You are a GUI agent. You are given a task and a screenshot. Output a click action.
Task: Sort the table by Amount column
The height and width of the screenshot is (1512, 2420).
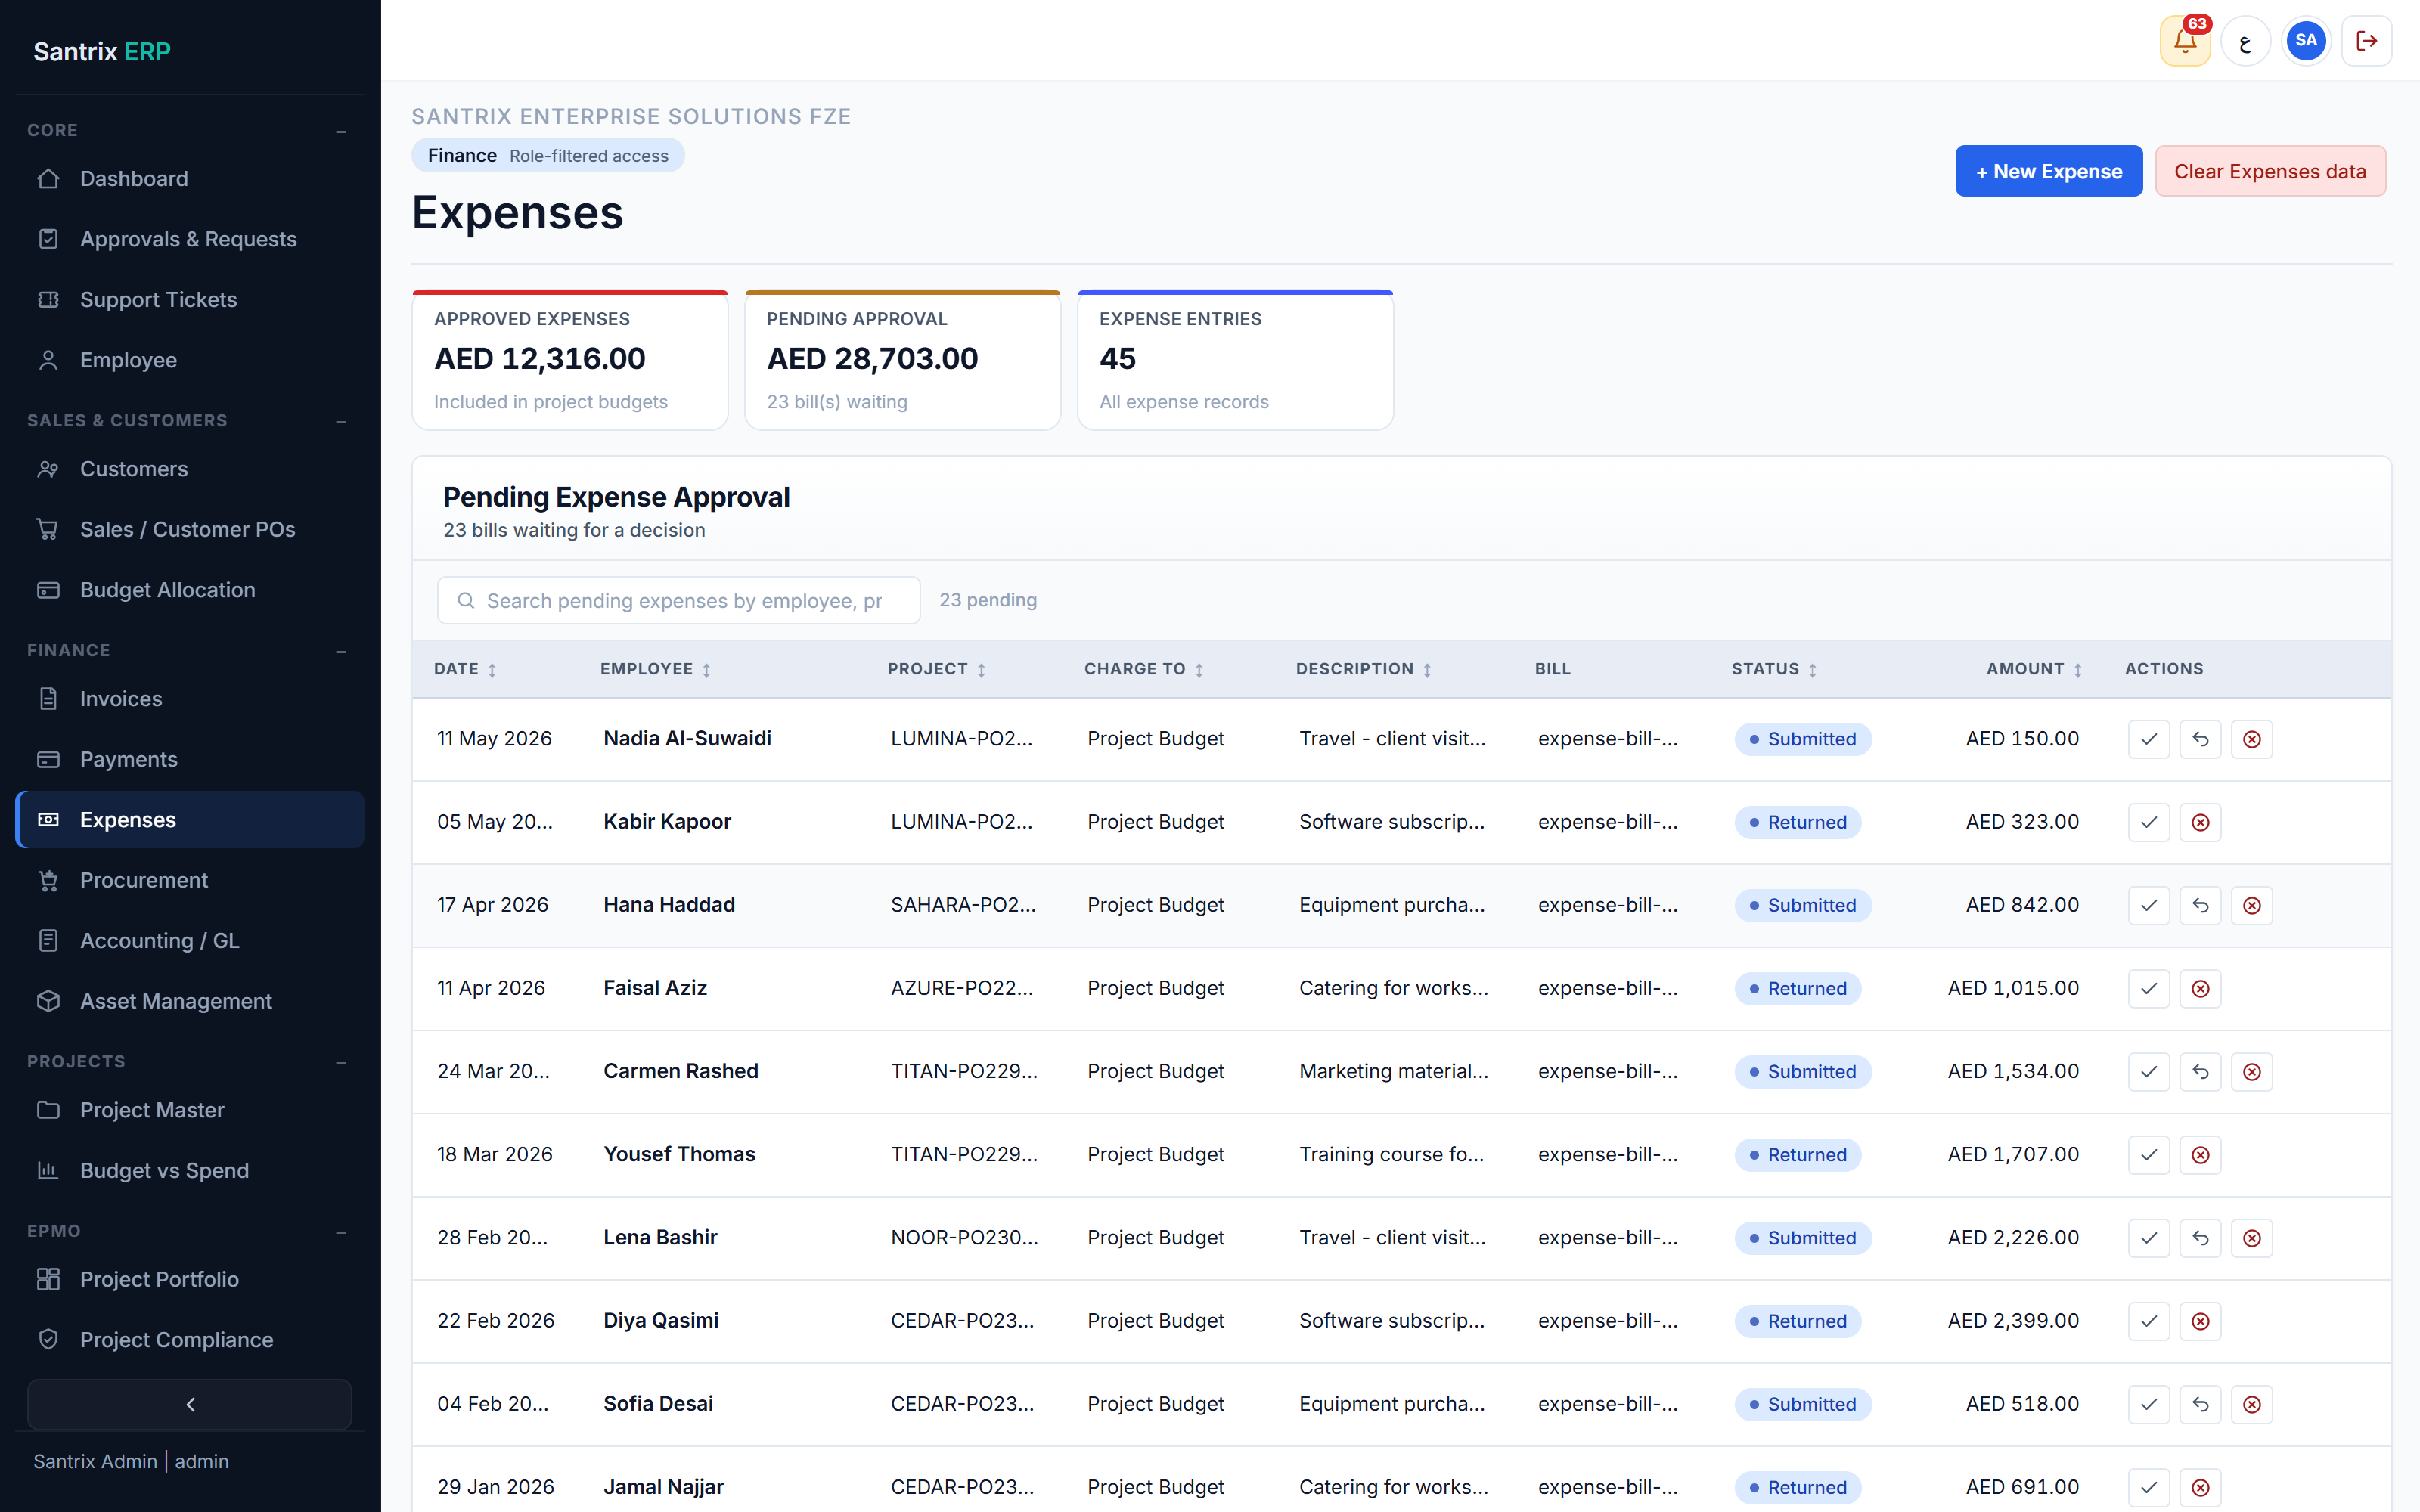pyautogui.click(x=2034, y=669)
